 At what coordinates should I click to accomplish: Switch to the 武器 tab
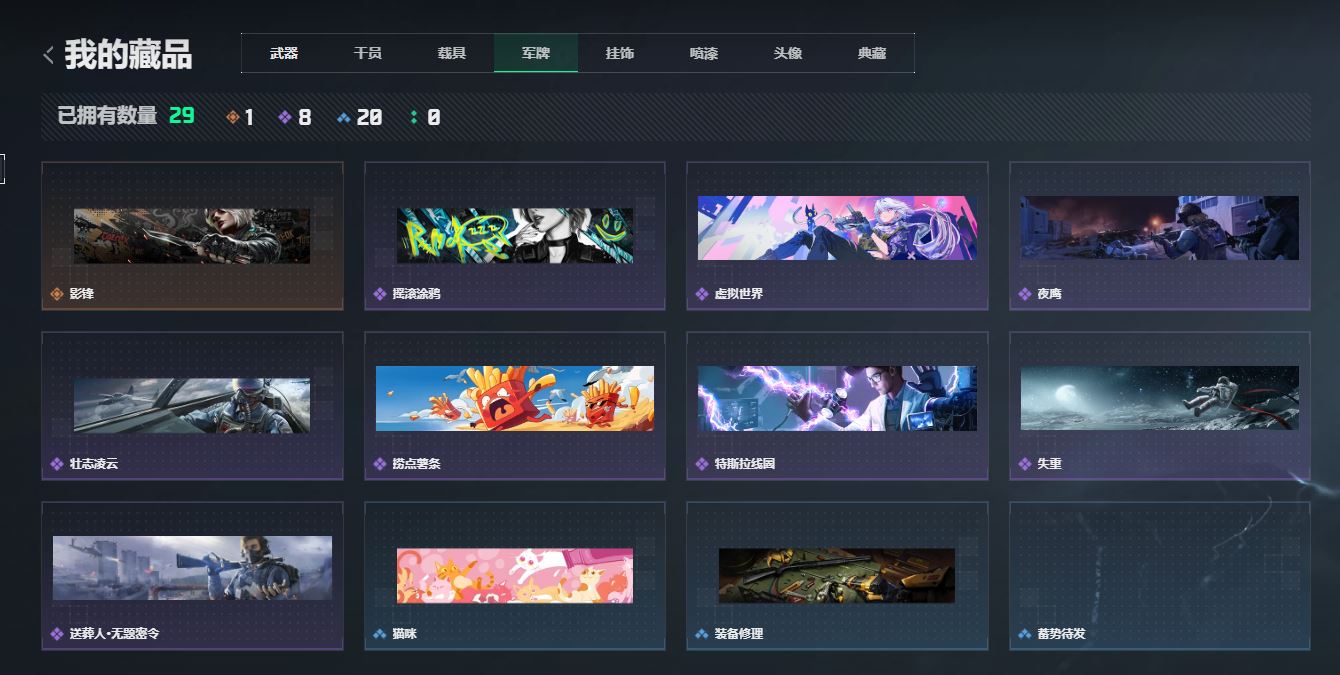[x=283, y=53]
